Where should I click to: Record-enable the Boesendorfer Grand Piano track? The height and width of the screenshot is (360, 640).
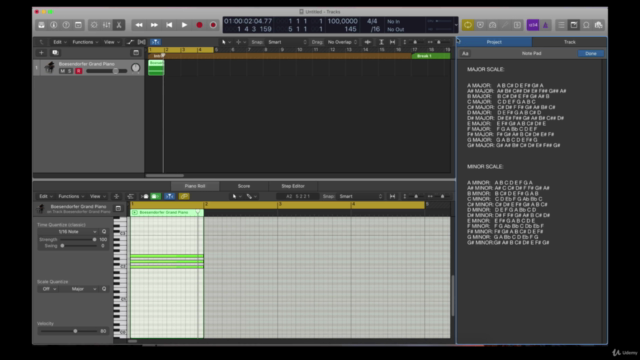(78, 71)
